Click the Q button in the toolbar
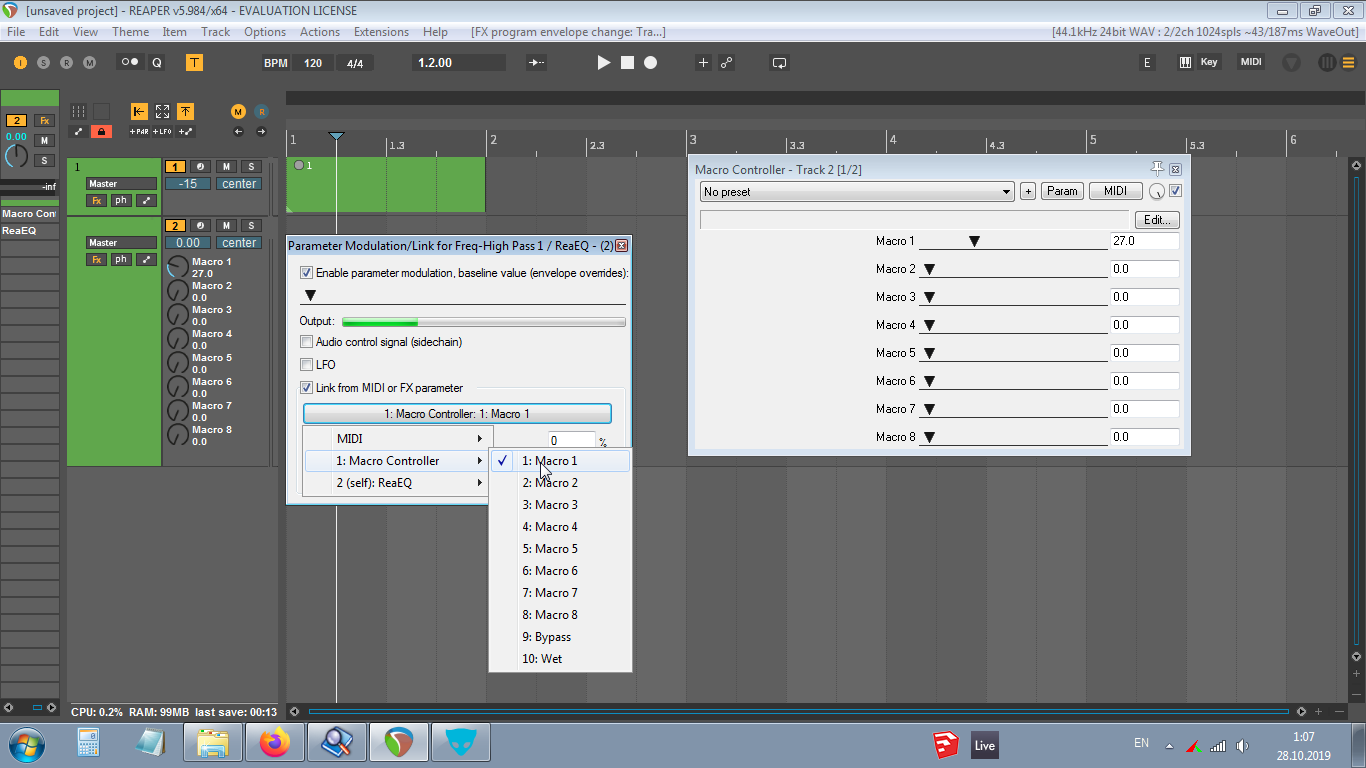The height and width of the screenshot is (768, 1366). tap(157, 62)
